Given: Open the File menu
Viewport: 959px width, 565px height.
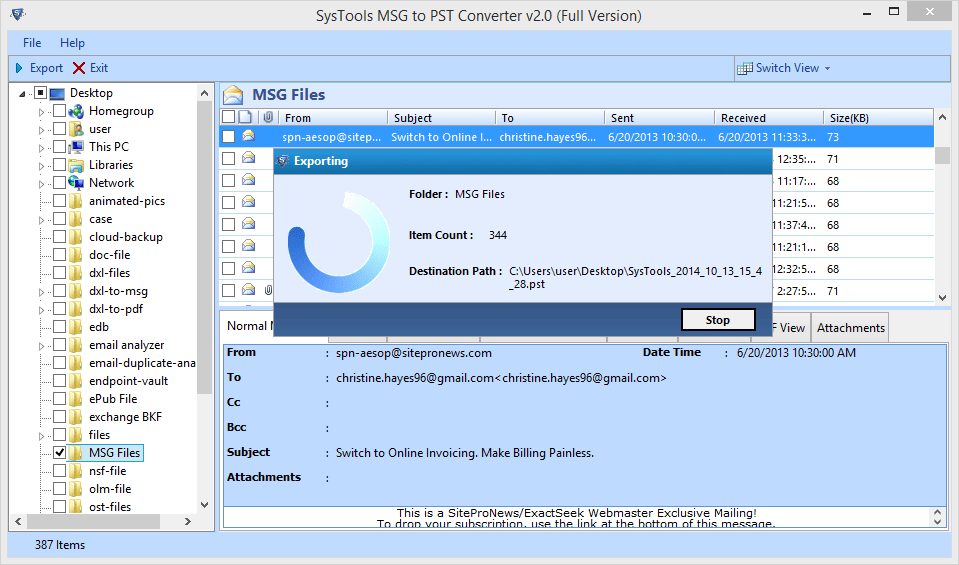Looking at the screenshot, I should click(32, 43).
